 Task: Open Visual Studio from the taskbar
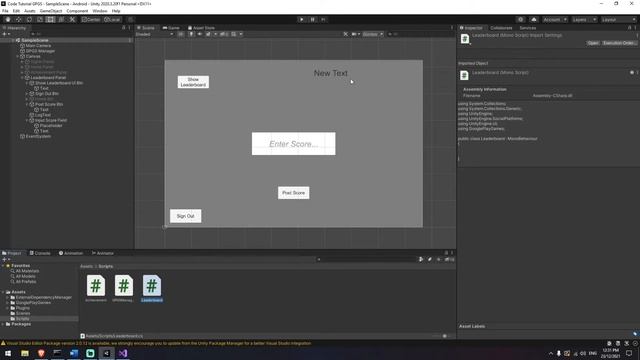click(123, 353)
